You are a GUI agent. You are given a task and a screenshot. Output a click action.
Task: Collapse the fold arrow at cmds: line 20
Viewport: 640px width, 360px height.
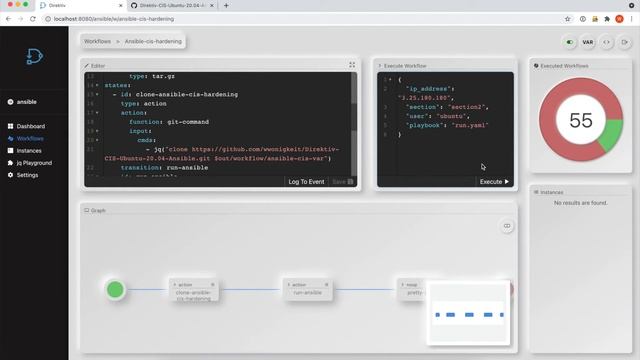pyautogui.click(x=97, y=140)
